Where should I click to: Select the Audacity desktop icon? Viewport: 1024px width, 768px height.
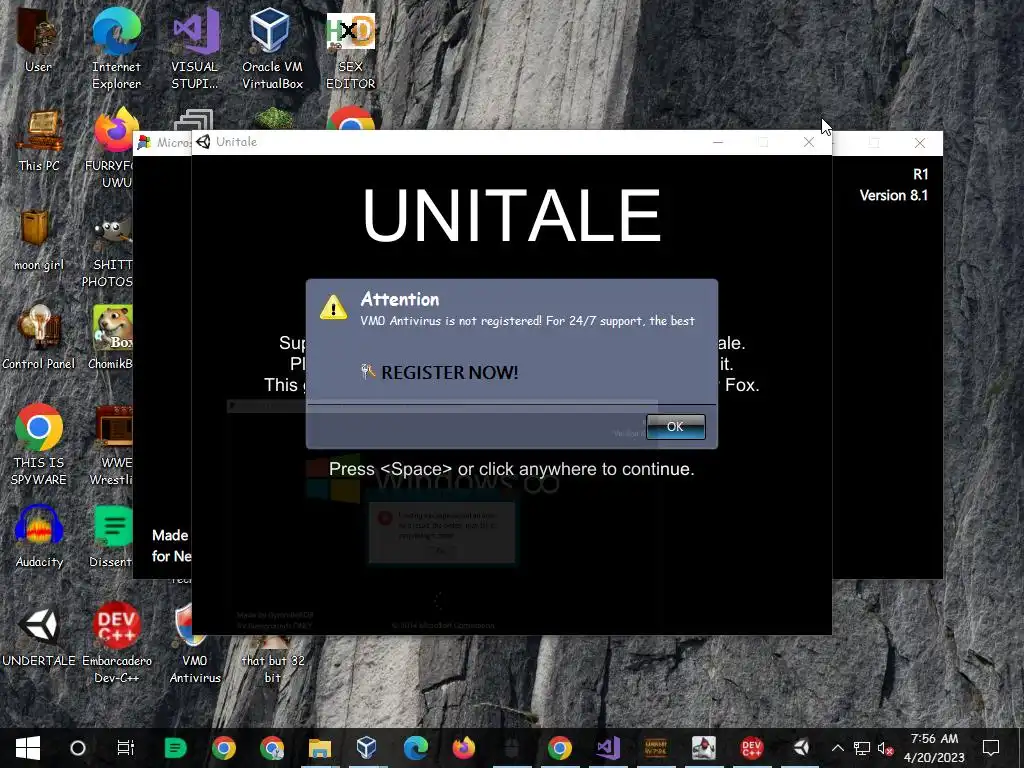point(39,537)
